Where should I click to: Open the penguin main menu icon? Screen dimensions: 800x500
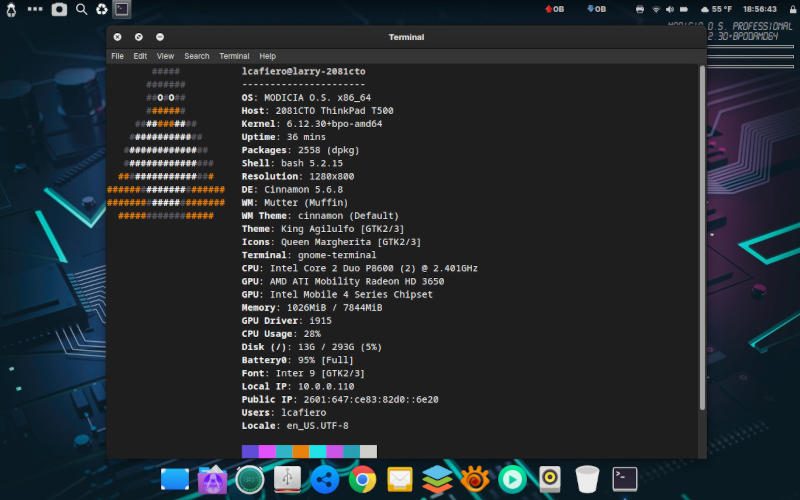pyautogui.click(x=11, y=9)
